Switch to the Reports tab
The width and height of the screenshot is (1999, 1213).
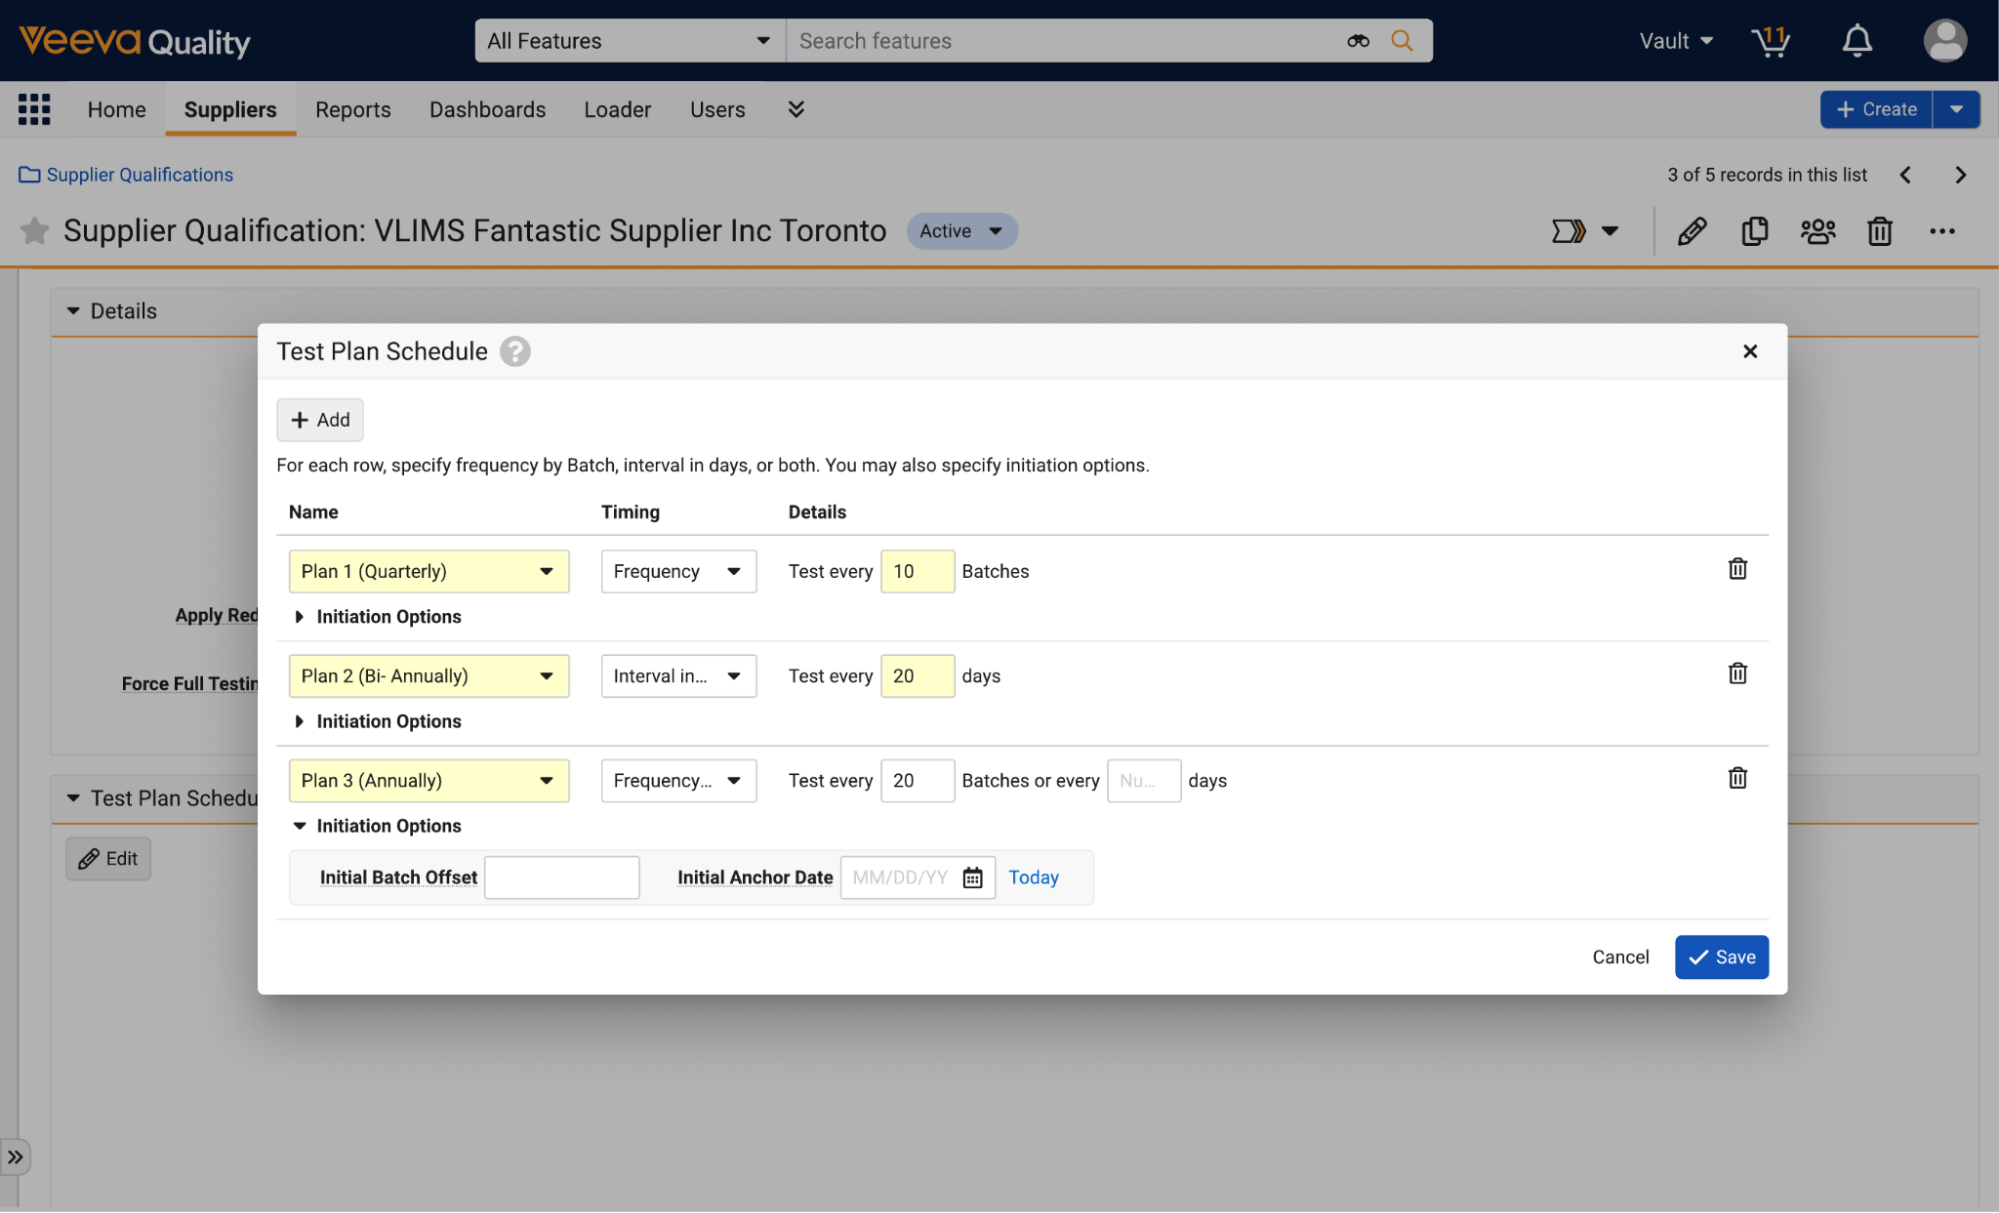[353, 109]
